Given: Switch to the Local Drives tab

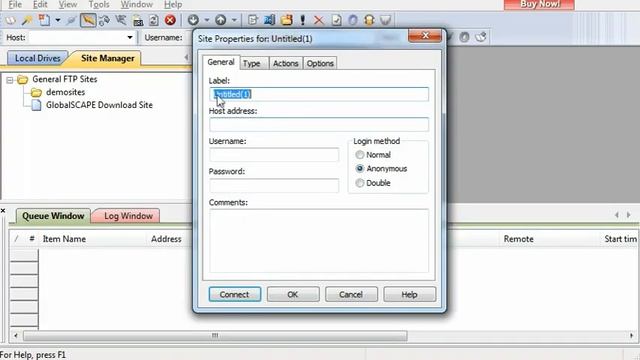Looking at the screenshot, I should [x=38, y=58].
